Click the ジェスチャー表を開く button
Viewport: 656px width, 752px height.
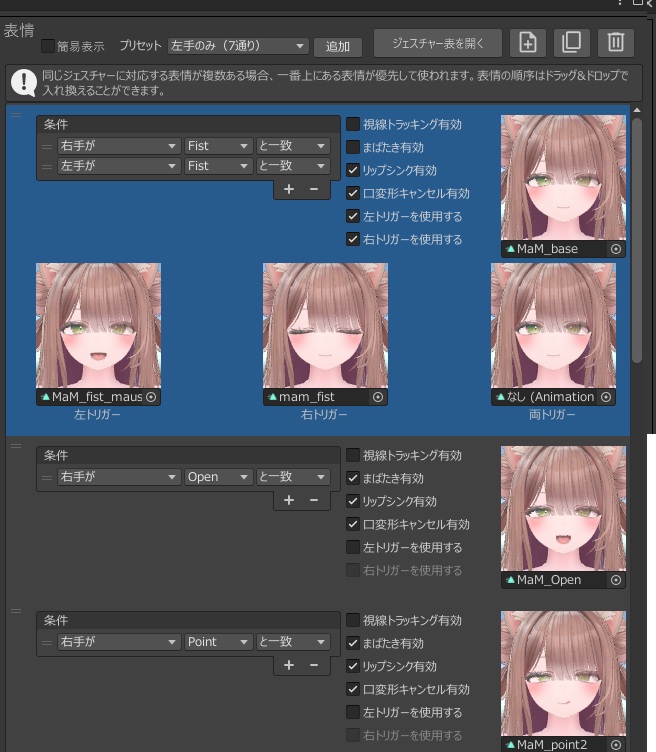point(437,43)
